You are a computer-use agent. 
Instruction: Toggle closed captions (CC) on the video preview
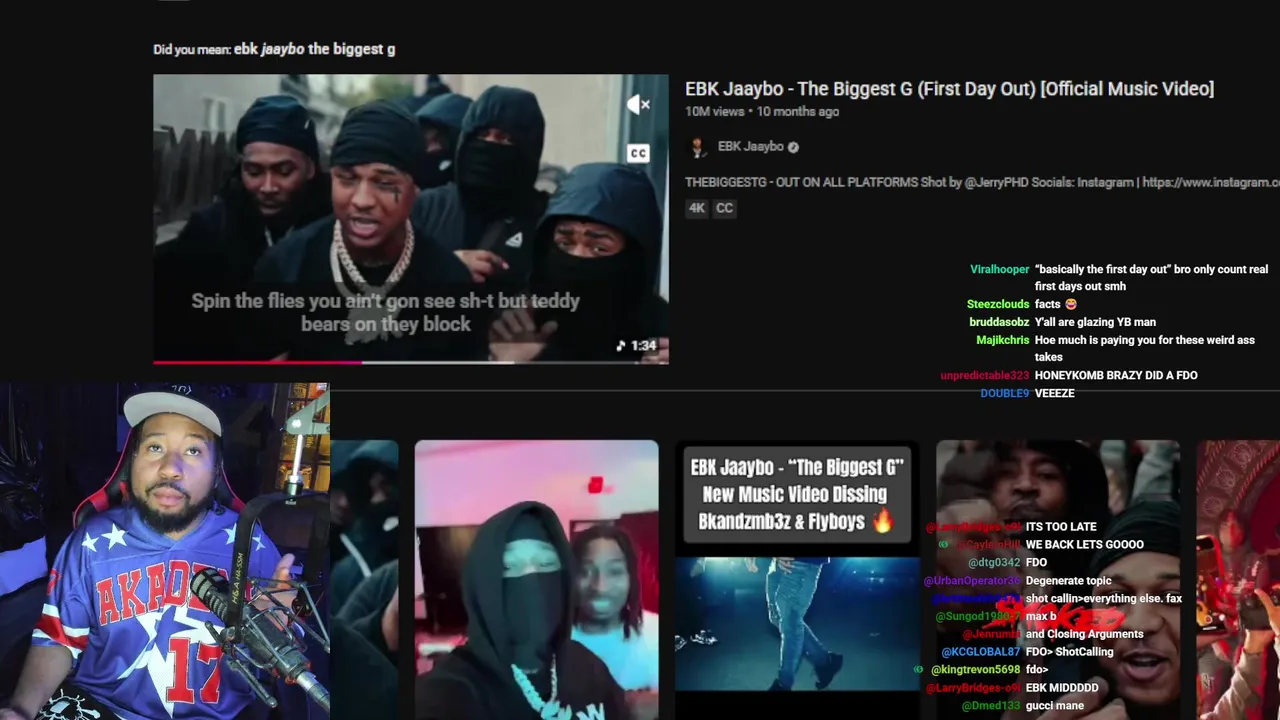click(638, 153)
